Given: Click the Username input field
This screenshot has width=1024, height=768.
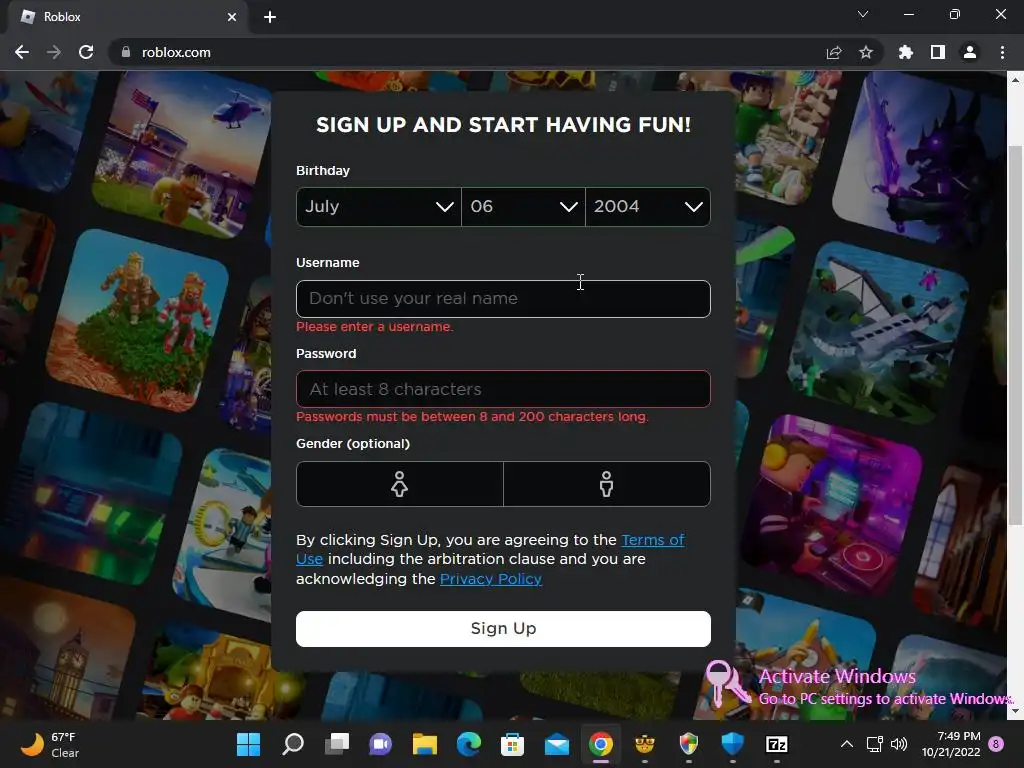Looking at the screenshot, I should coord(503,299).
